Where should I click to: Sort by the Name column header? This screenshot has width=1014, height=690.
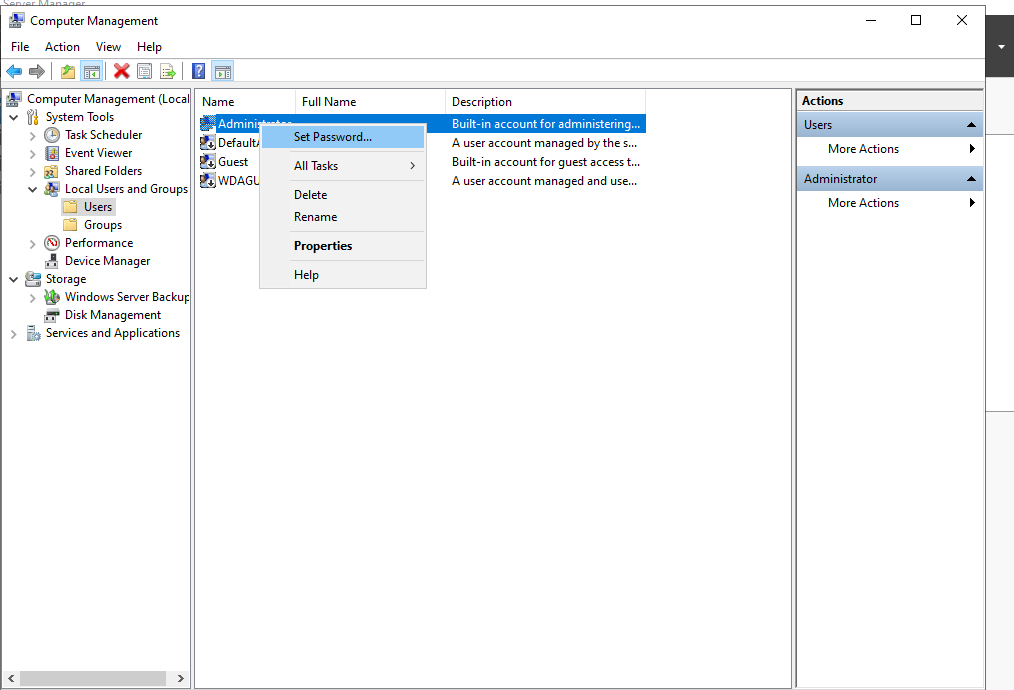pos(246,102)
